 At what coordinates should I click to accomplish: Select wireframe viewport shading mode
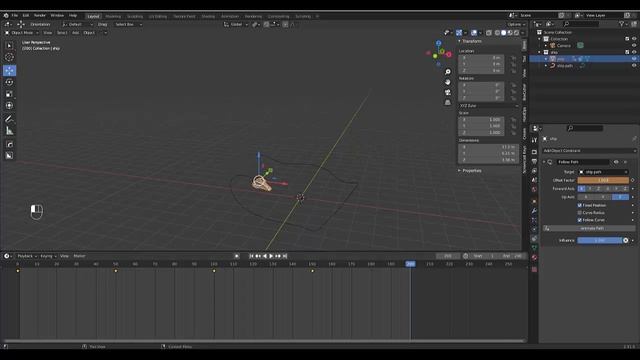point(497,33)
